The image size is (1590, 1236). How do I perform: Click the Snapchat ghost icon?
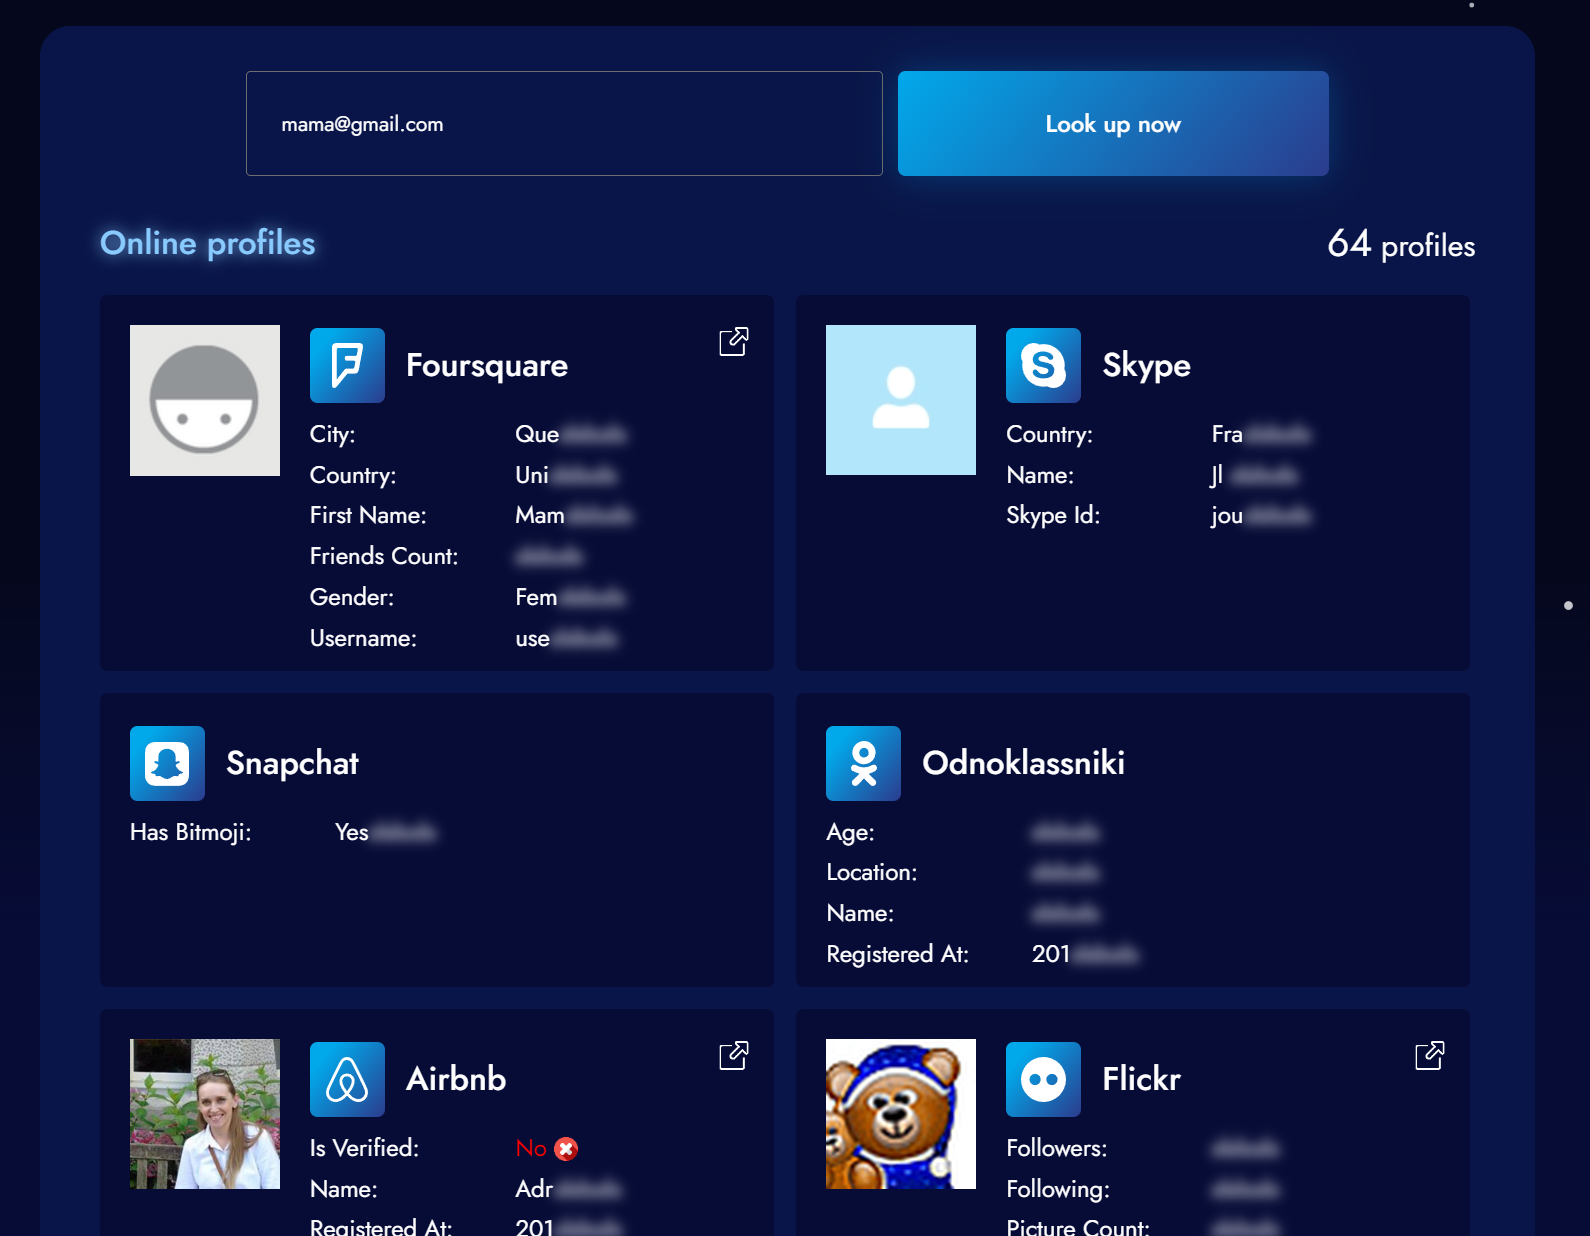coord(167,763)
